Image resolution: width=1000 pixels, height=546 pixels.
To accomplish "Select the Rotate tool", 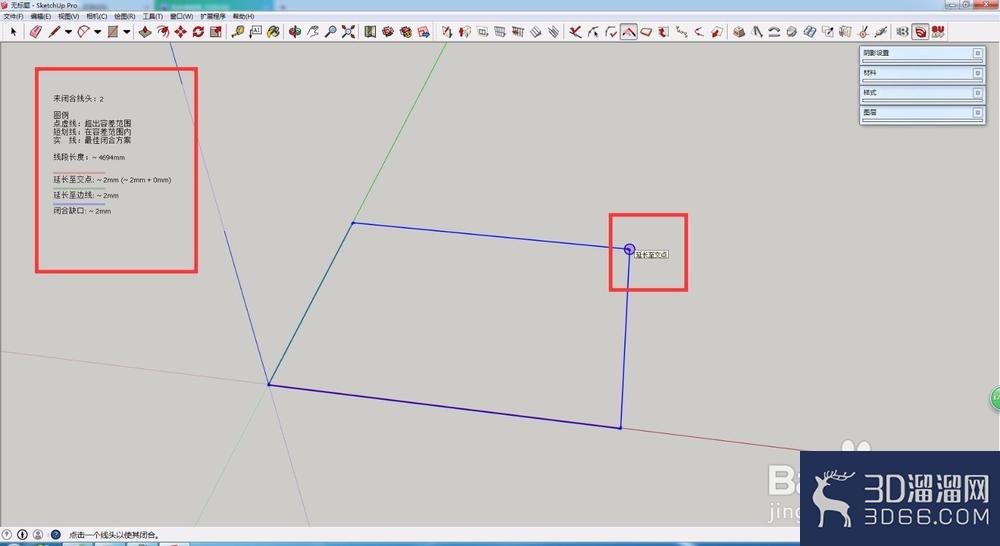I will (x=198, y=32).
